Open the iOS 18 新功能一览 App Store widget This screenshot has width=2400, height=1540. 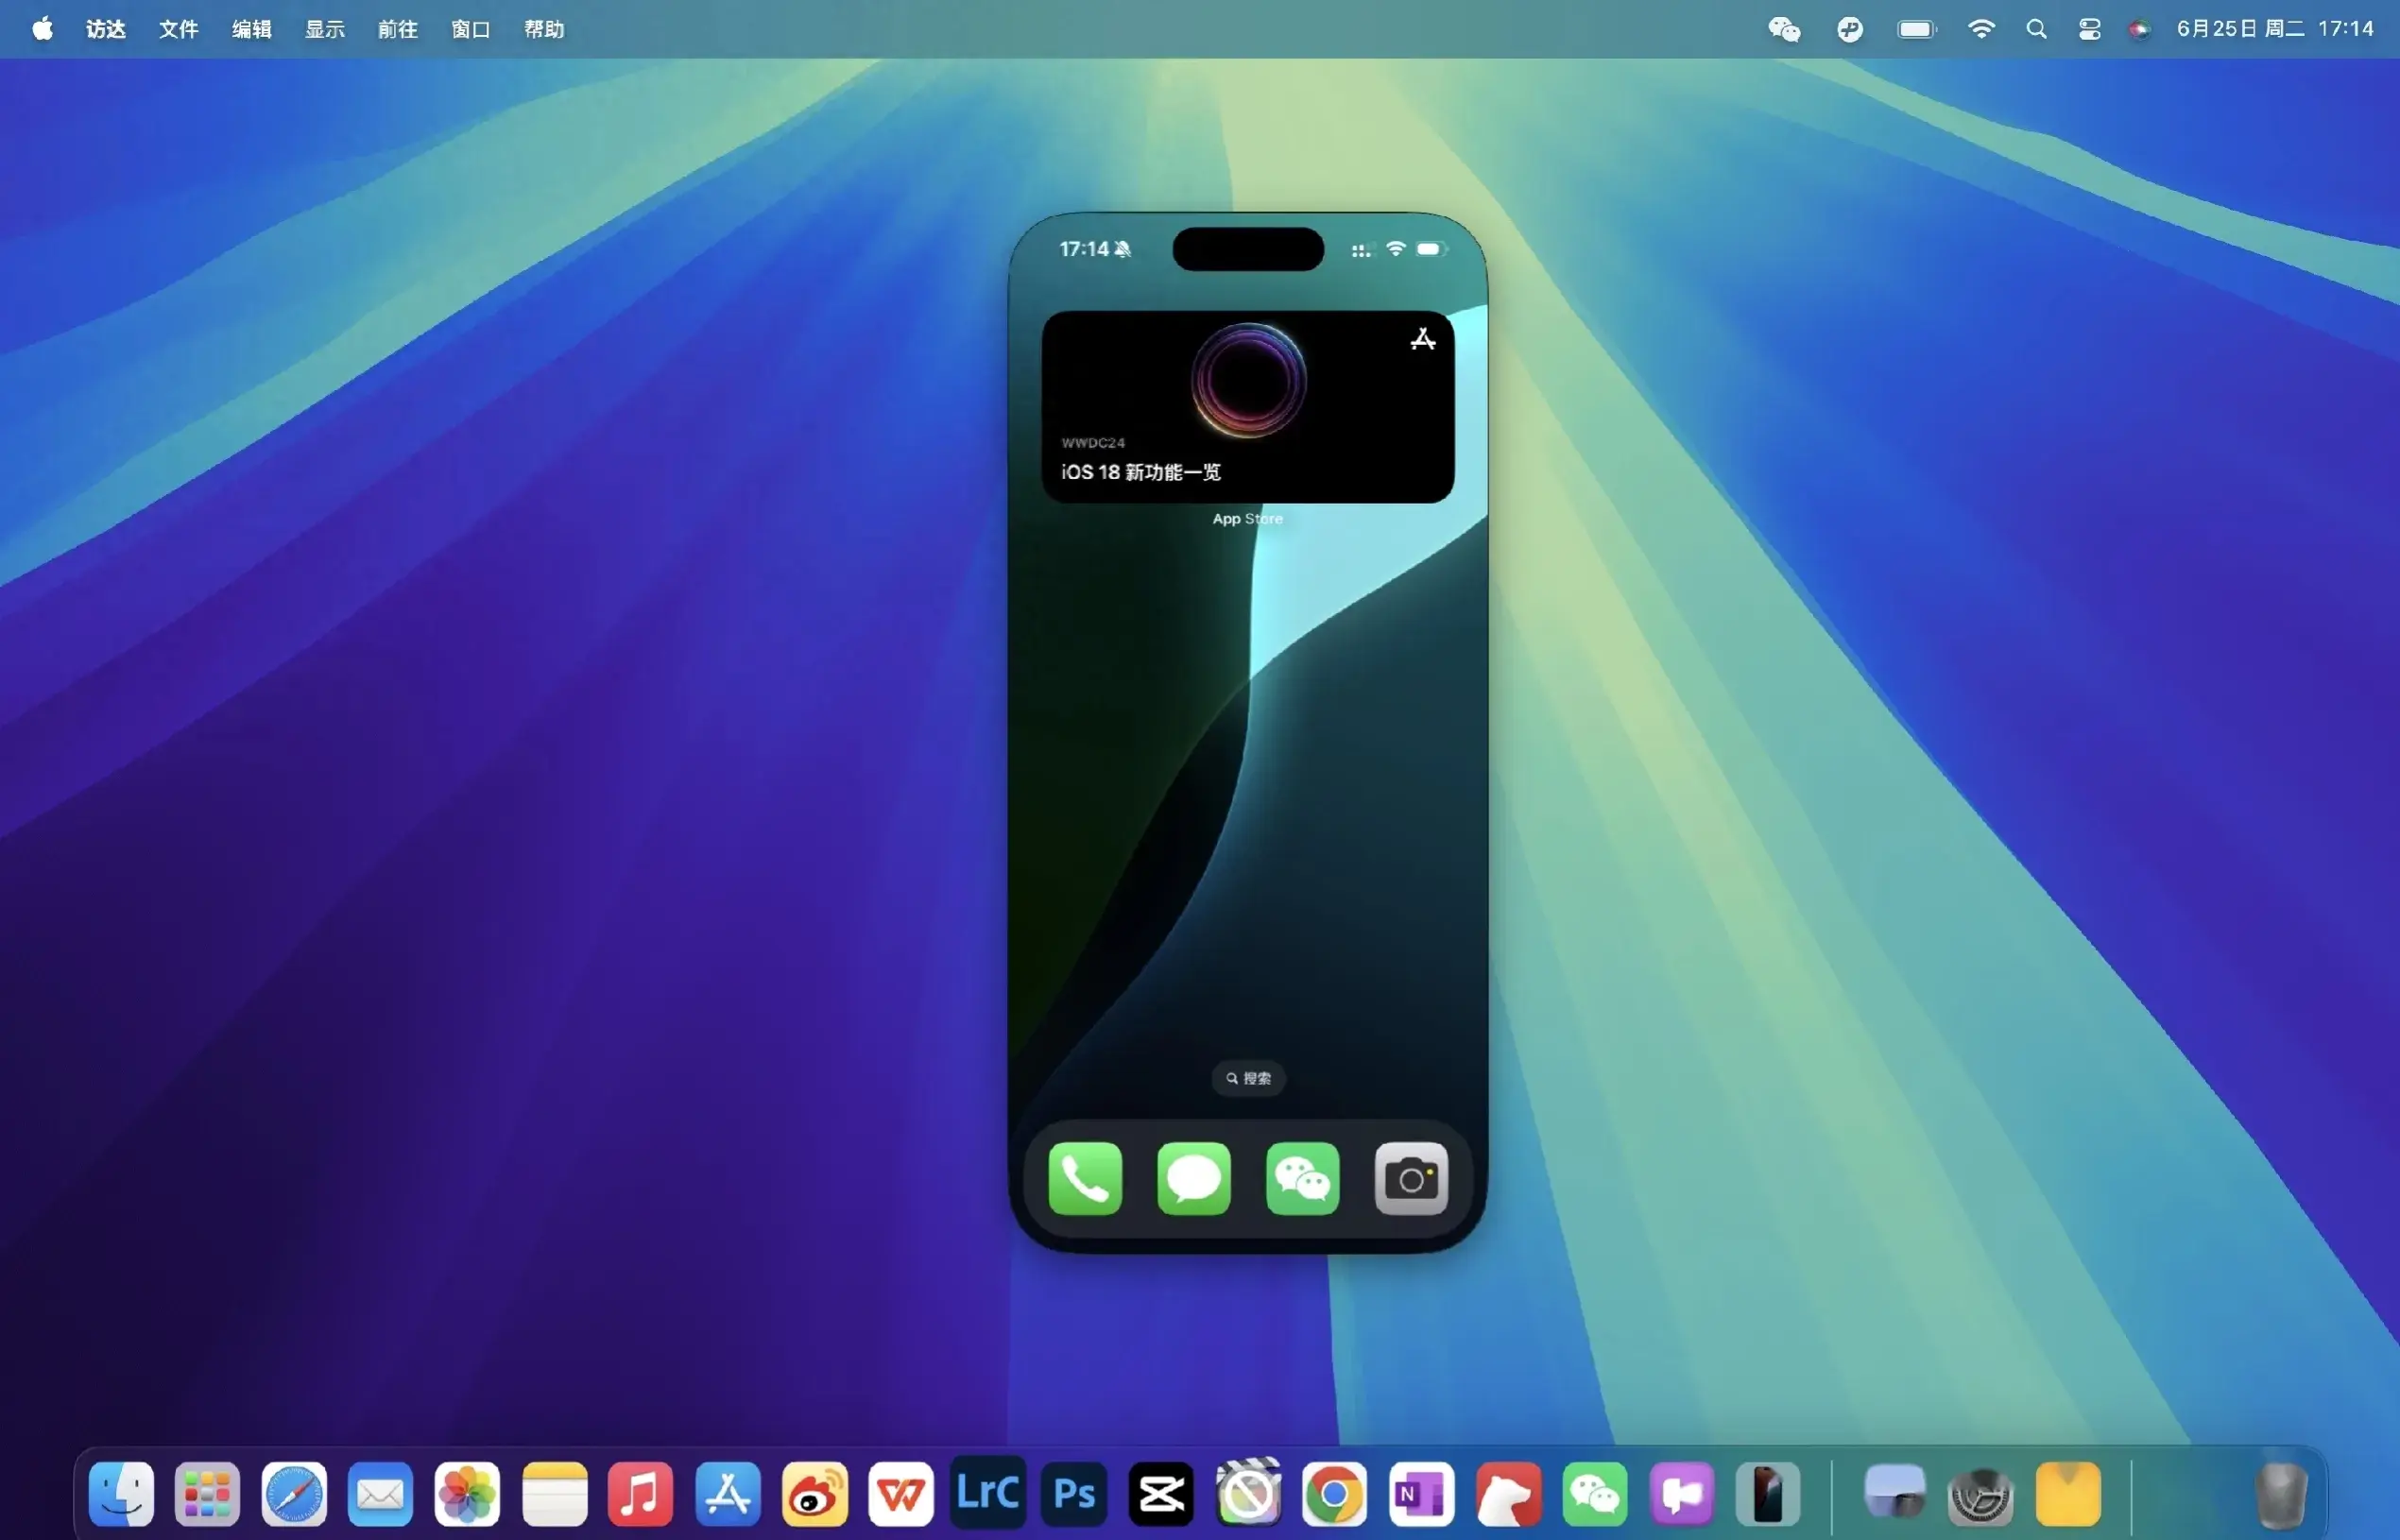pos(1247,406)
